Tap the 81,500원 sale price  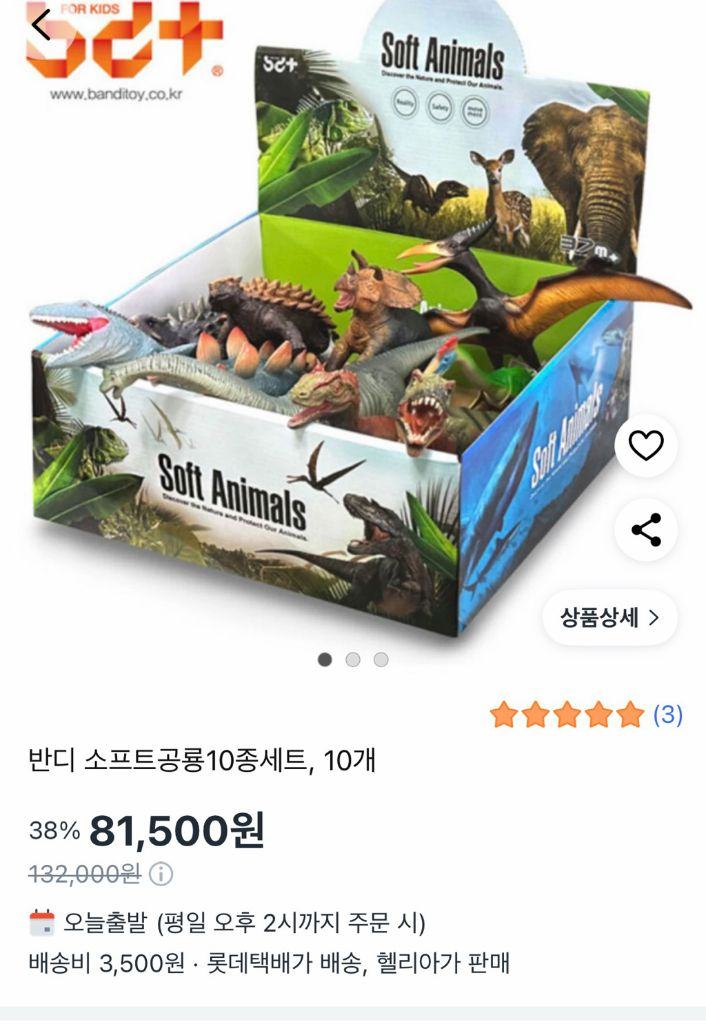click(177, 831)
